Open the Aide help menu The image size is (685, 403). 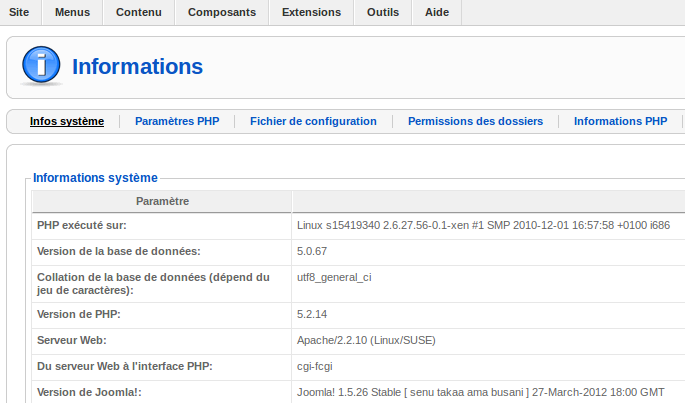point(437,12)
